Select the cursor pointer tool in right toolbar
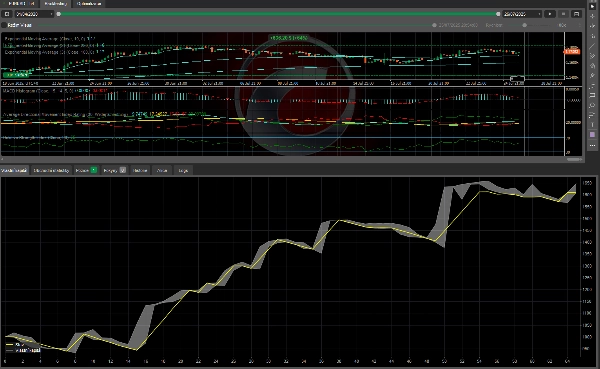Viewport: 600px width, 369px height. (x=592, y=6)
